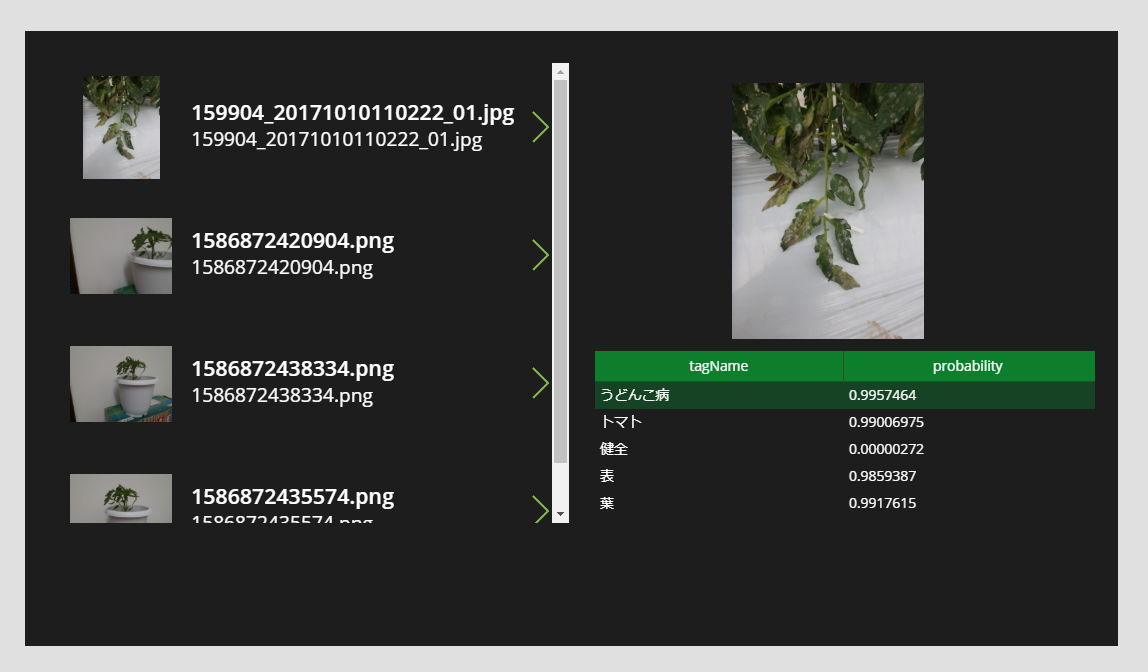Open chevron arrow for 1586872420904.png

click(x=540, y=255)
